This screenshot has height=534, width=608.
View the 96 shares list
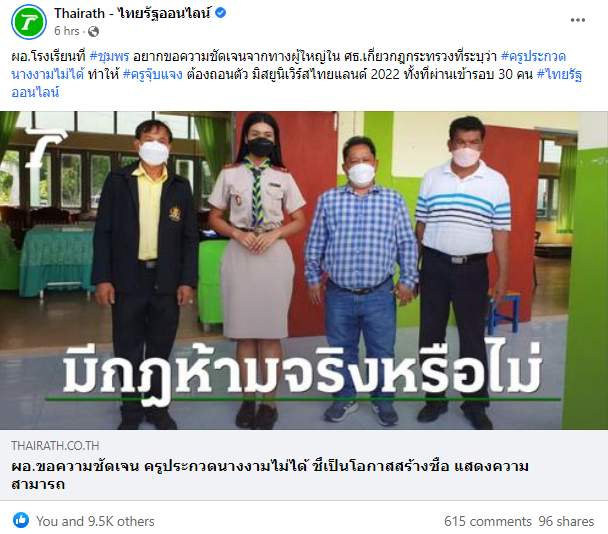coord(566,521)
